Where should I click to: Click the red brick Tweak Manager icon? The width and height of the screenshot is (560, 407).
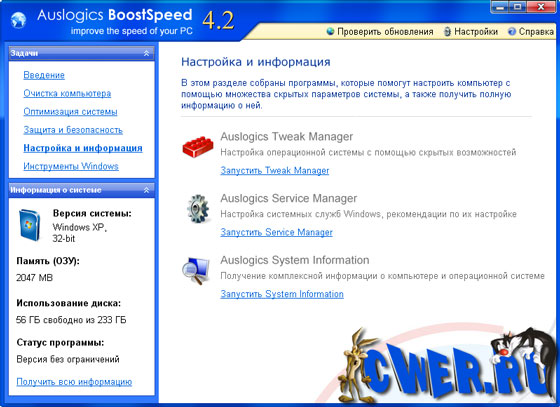(198, 146)
